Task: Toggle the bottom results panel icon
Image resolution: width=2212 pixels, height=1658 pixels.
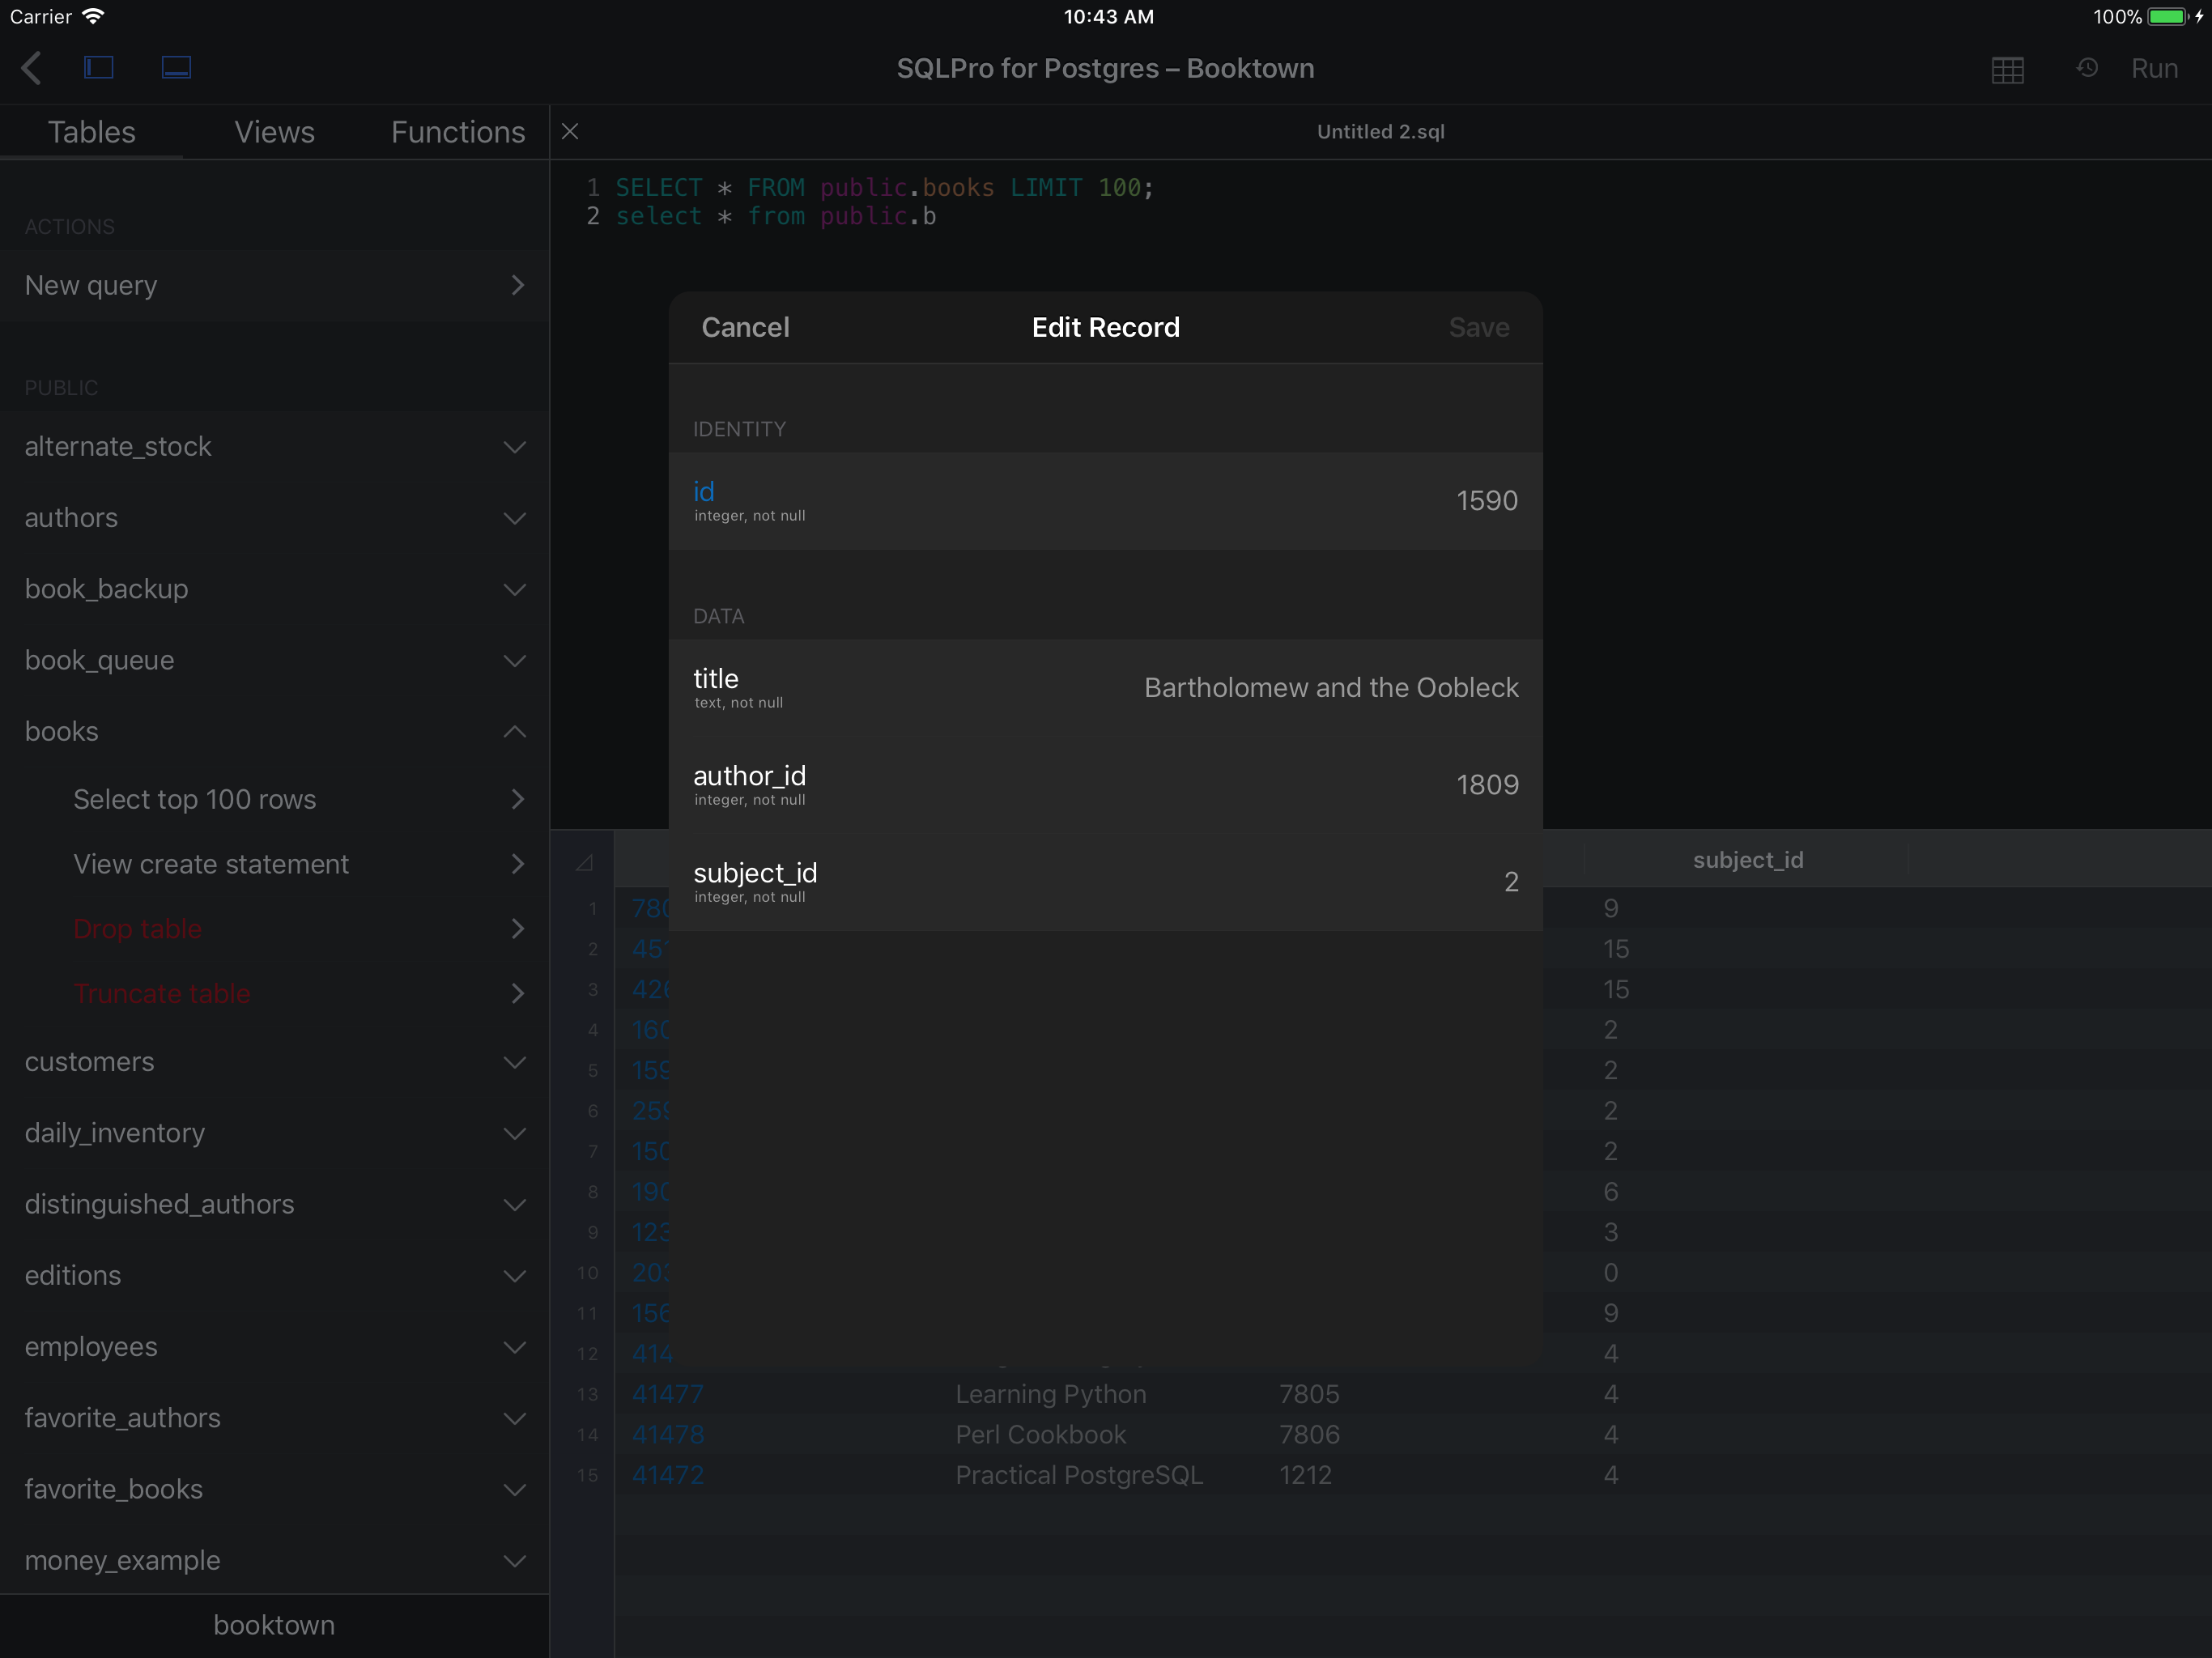Action: click(x=176, y=68)
